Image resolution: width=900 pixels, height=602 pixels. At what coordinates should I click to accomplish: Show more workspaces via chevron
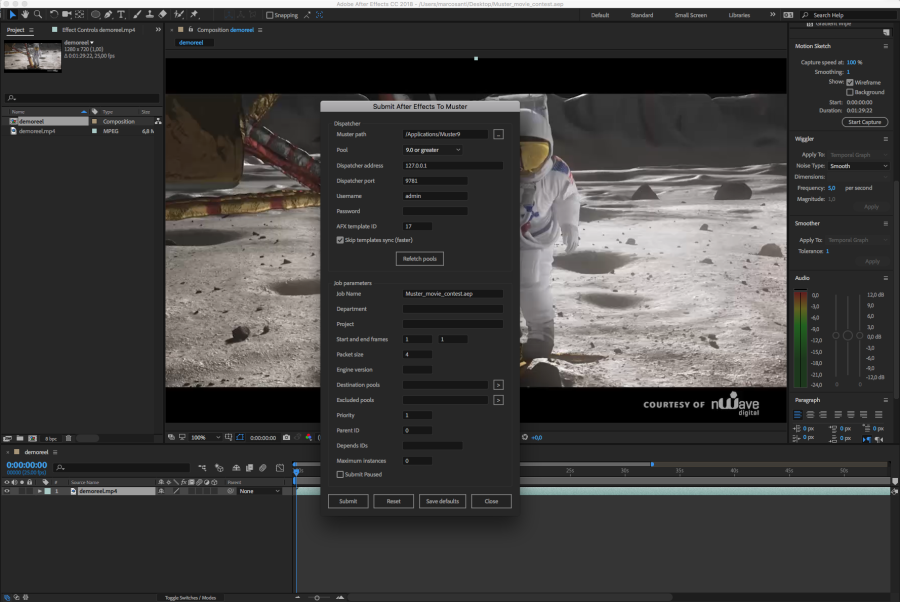click(x=773, y=15)
